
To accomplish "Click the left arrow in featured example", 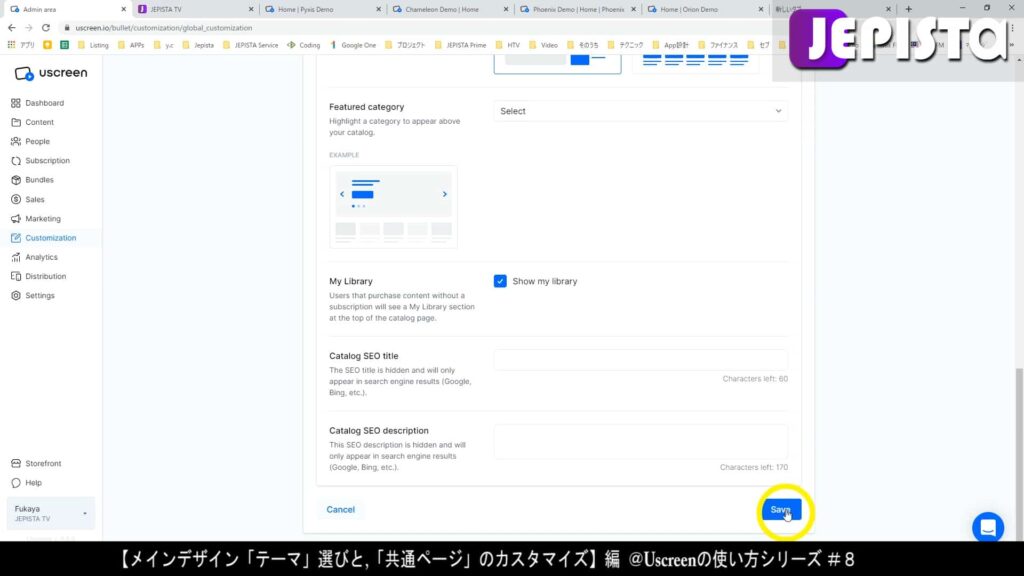I will pyautogui.click(x=342, y=194).
